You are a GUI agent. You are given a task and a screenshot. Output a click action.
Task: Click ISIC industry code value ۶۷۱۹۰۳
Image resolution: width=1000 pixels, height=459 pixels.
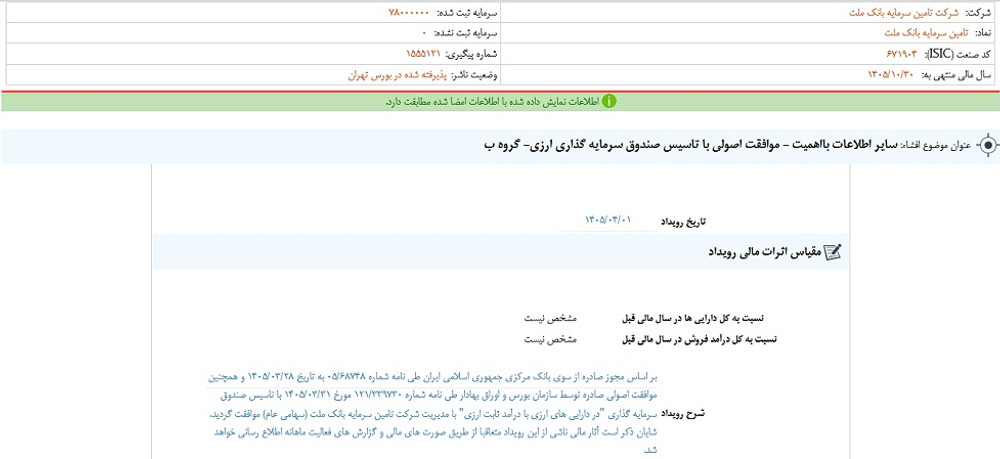(x=900, y=54)
